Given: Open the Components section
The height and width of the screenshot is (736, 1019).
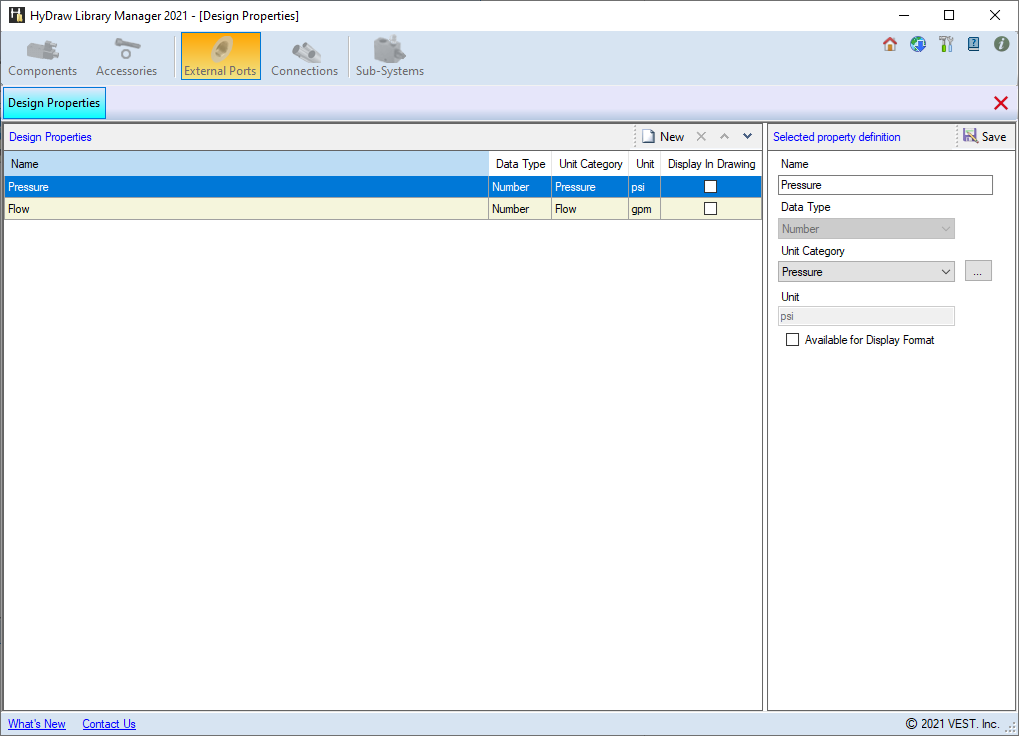Looking at the screenshot, I should click(42, 57).
